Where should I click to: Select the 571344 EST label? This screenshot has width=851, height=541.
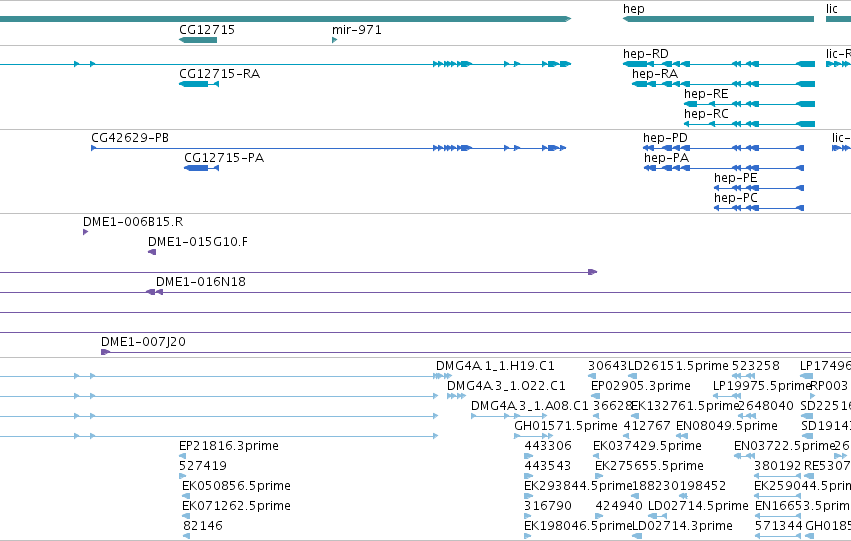coord(779,526)
